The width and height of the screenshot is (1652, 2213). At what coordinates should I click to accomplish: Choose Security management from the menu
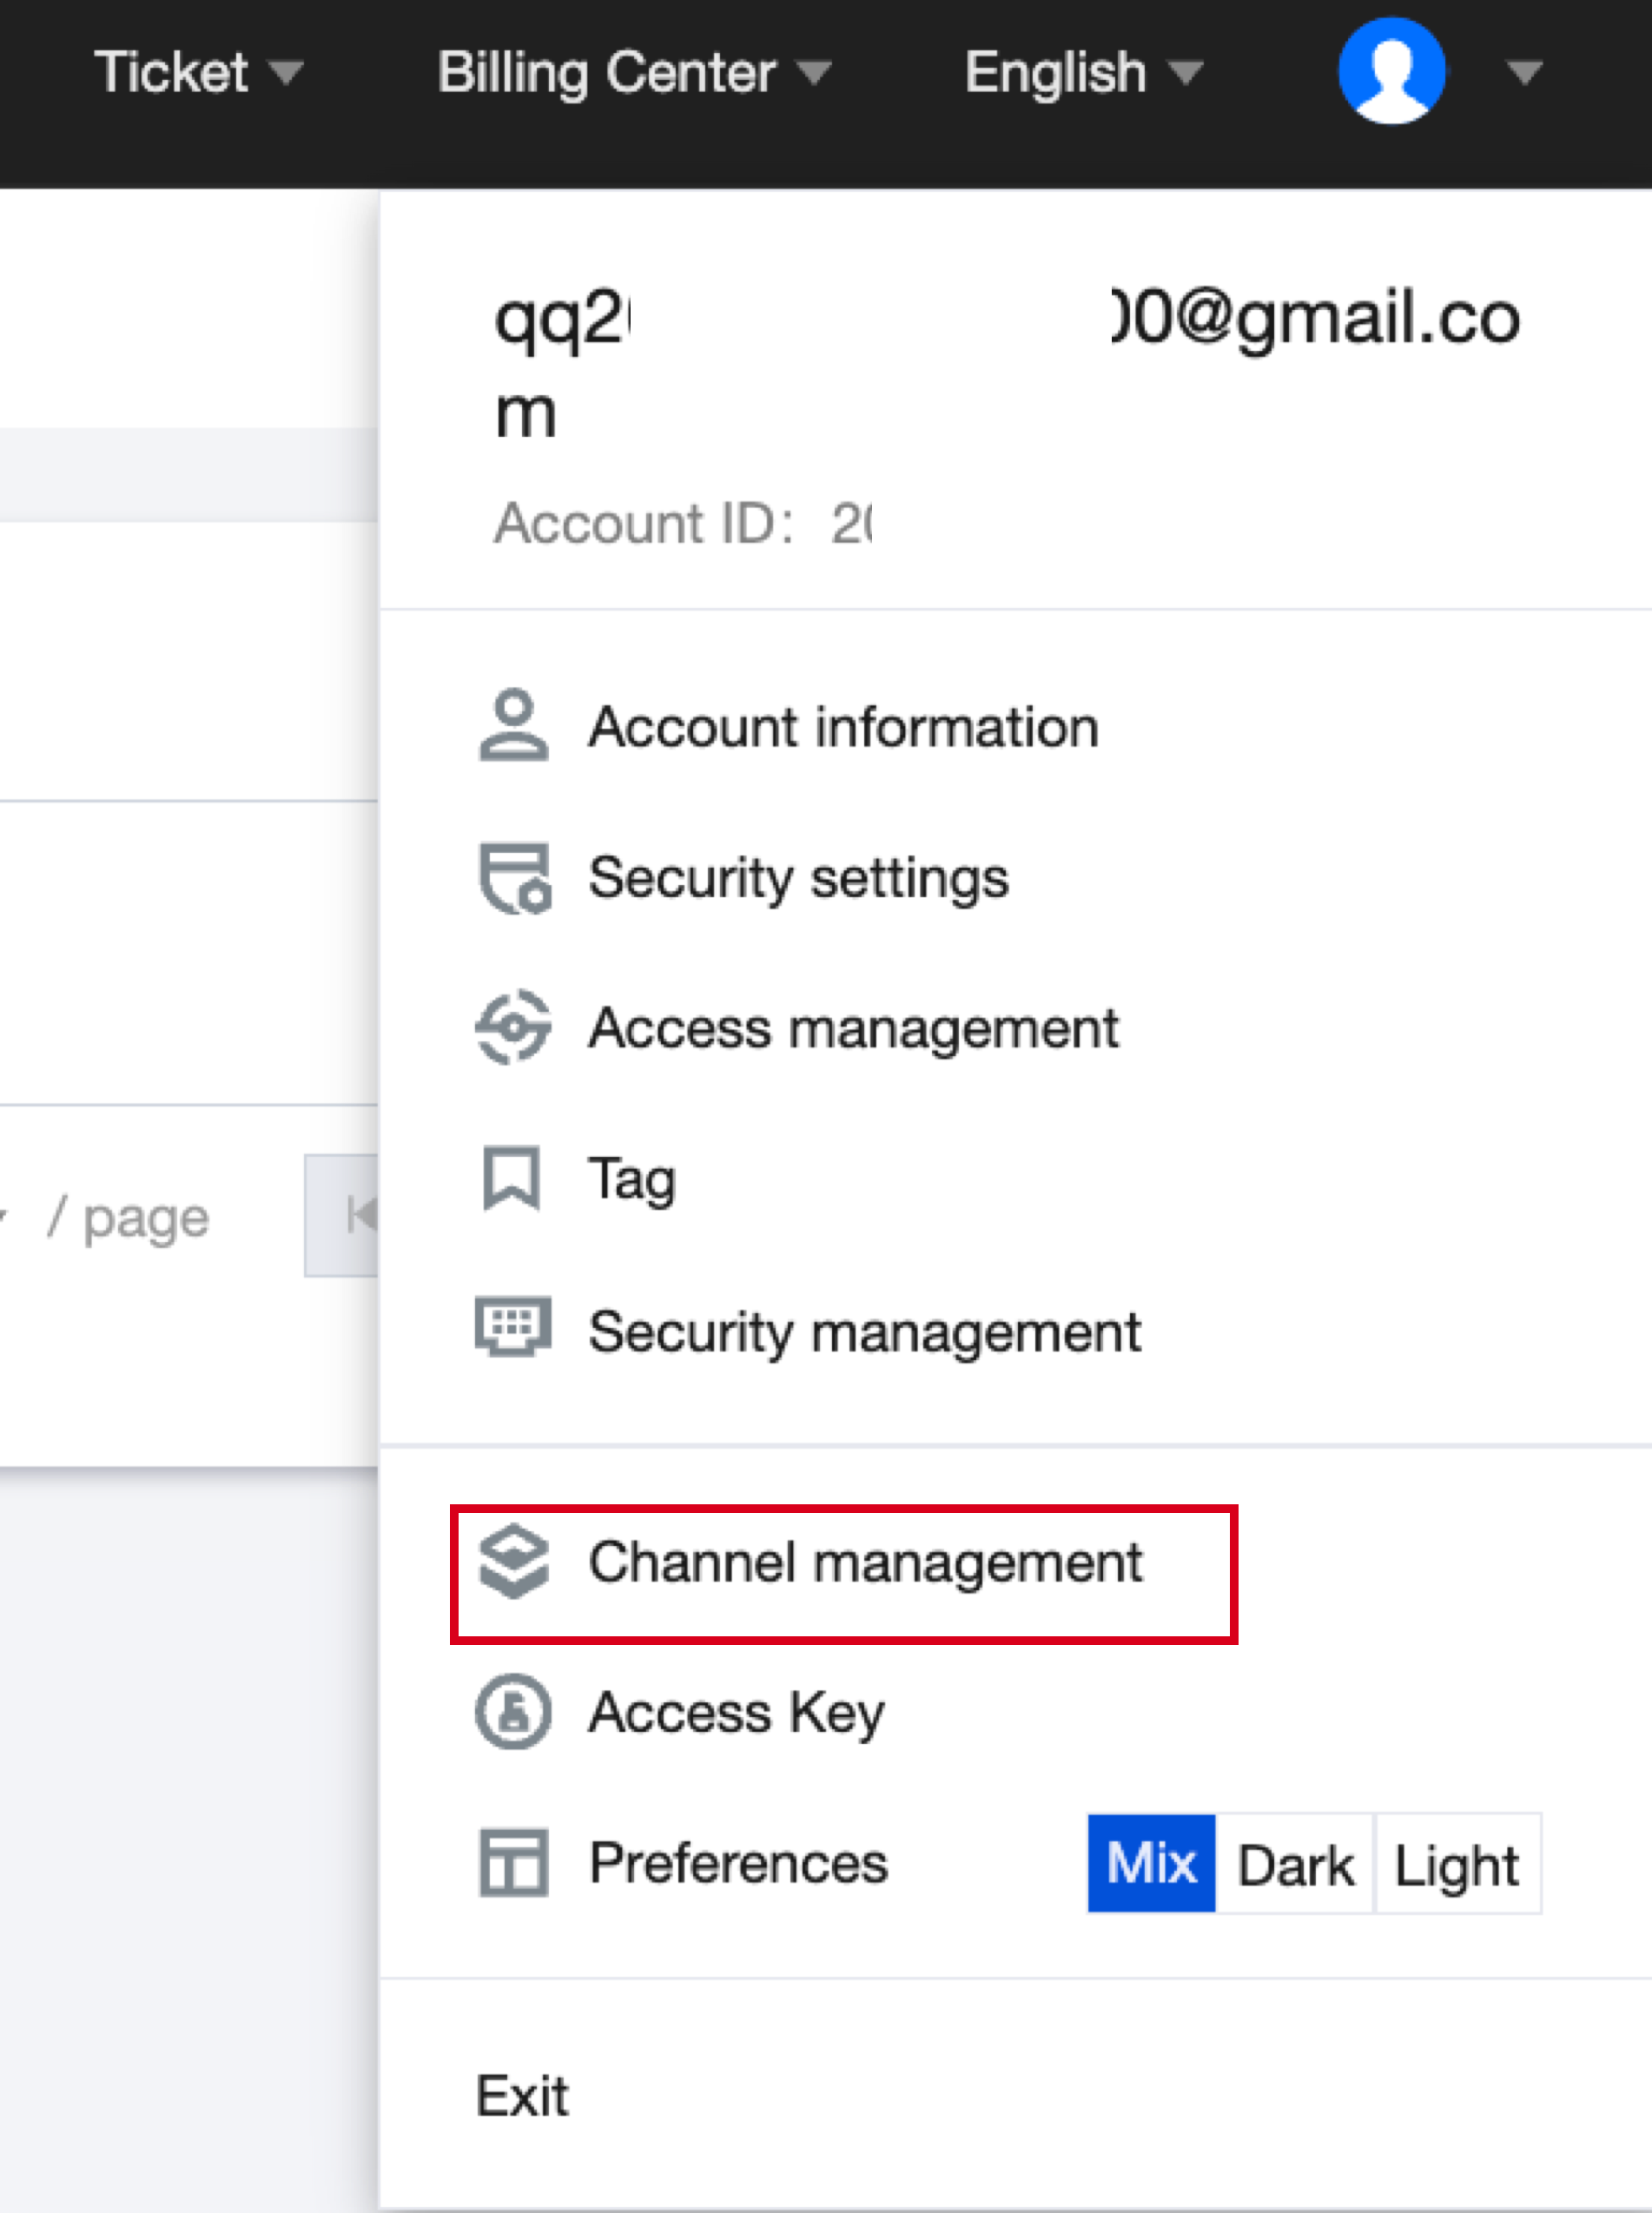click(864, 1331)
